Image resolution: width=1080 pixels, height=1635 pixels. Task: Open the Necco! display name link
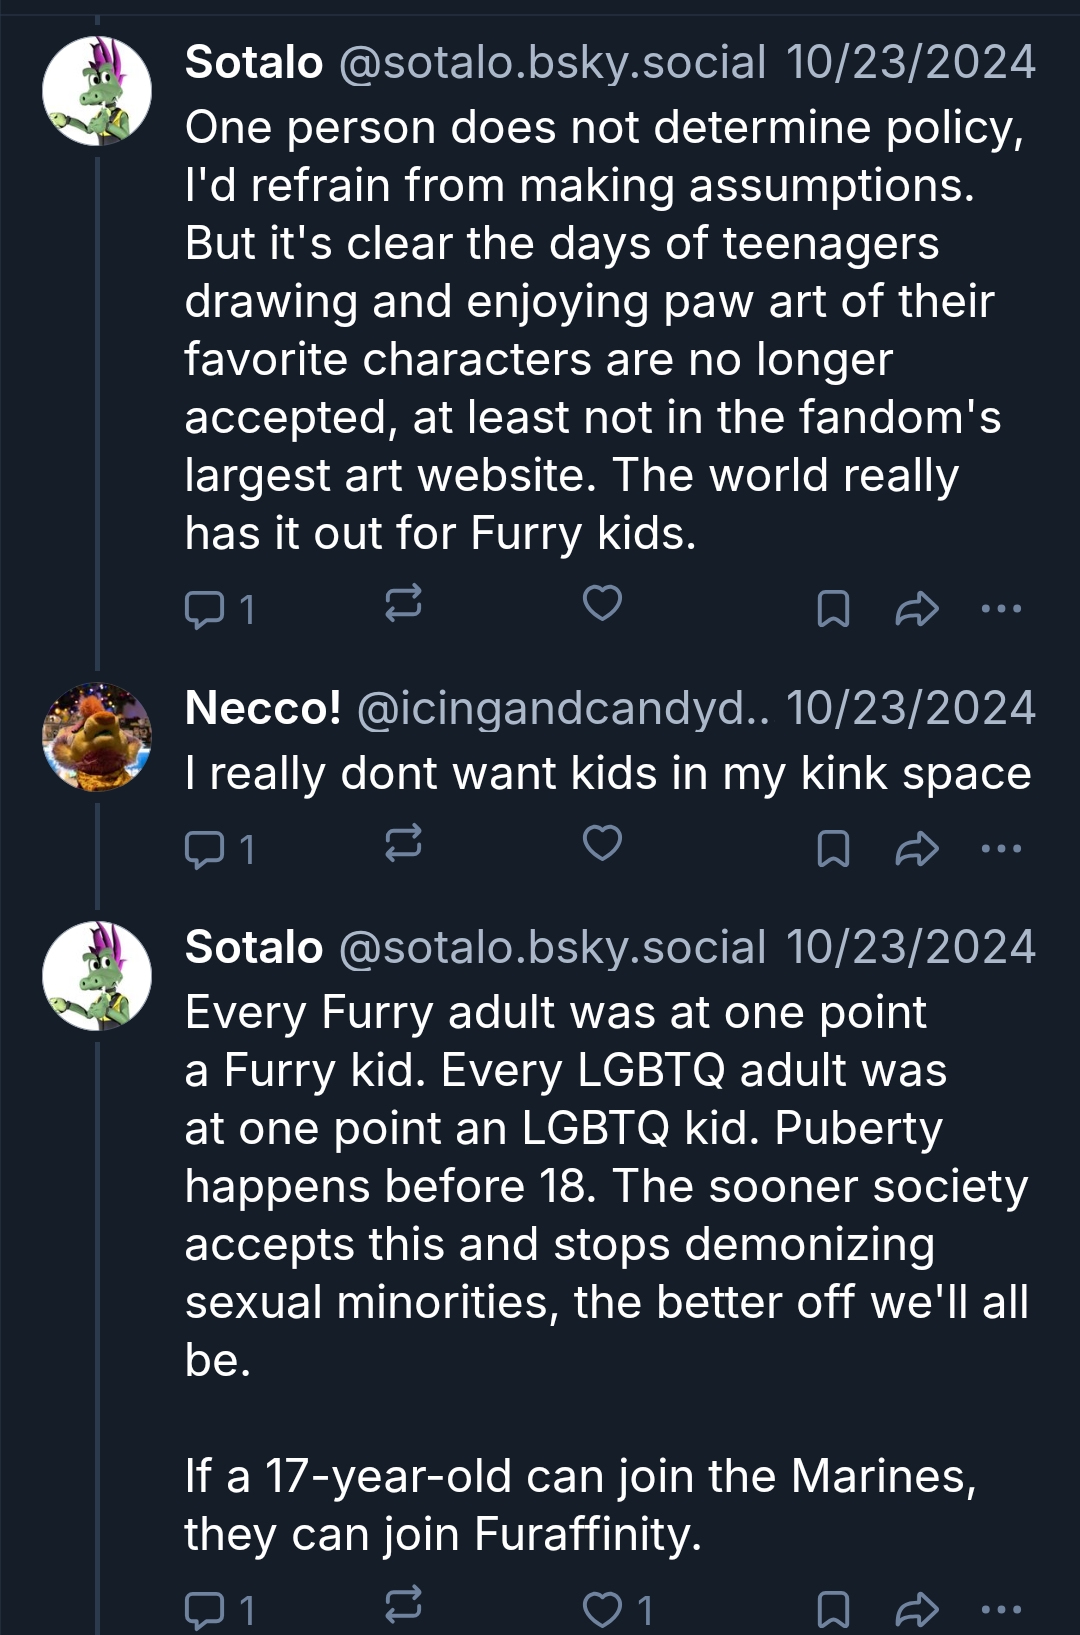(x=263, y=708)
